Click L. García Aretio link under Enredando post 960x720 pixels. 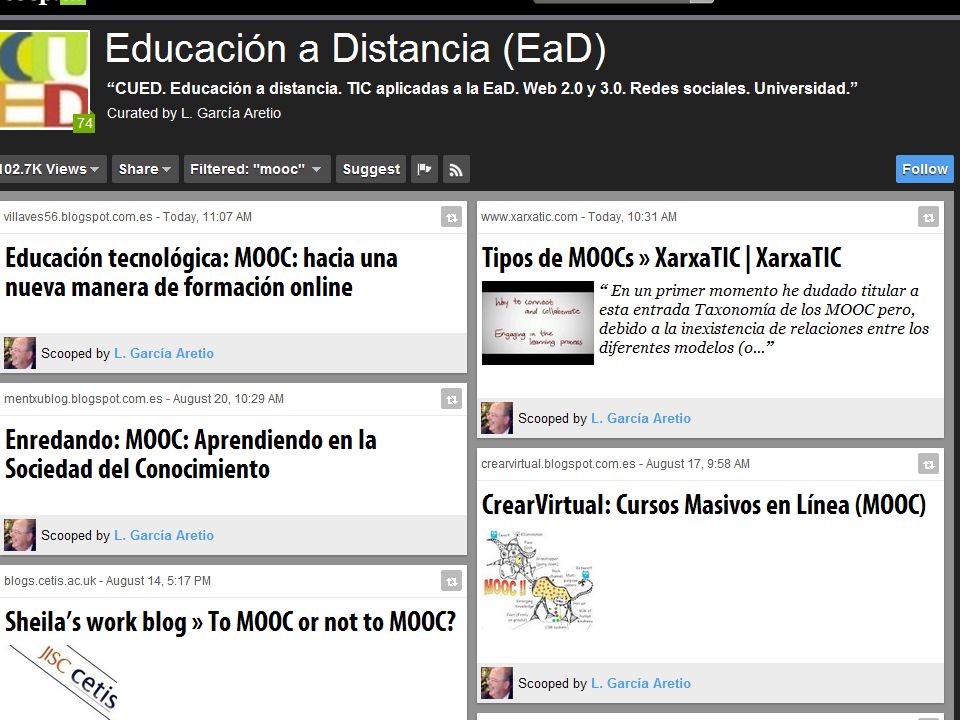163,535
